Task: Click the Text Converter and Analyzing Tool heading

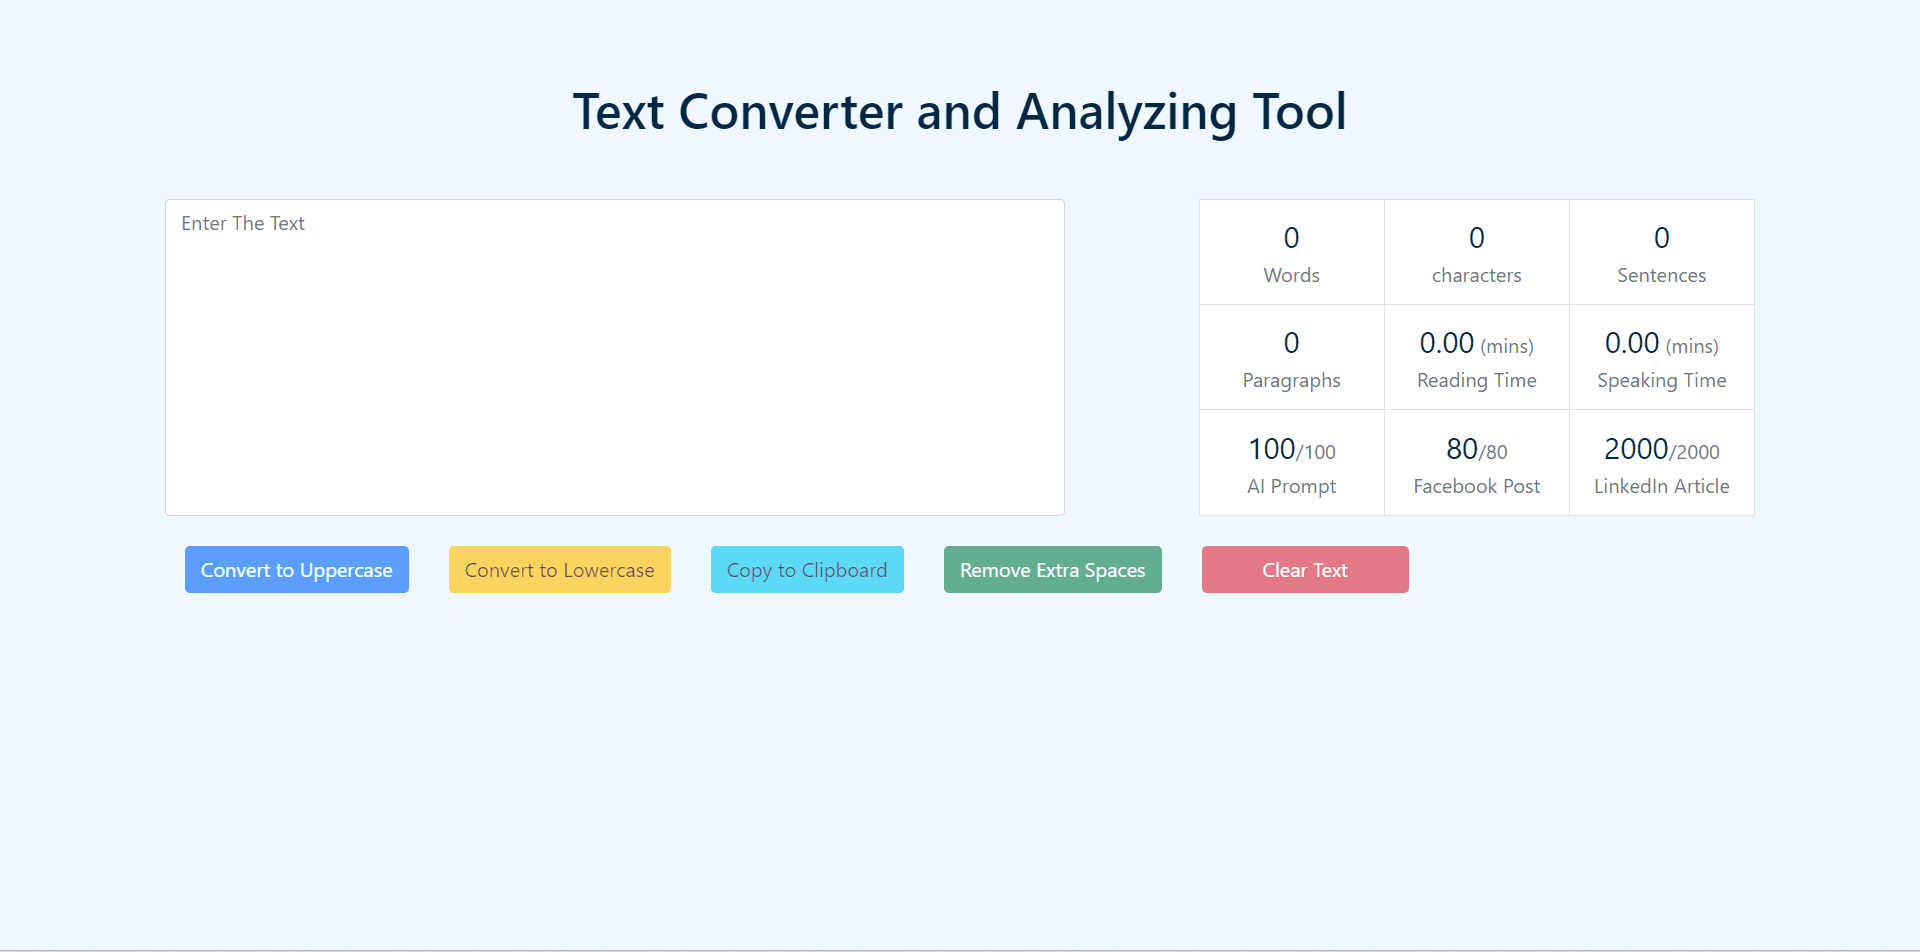Action: pos(959,112)
